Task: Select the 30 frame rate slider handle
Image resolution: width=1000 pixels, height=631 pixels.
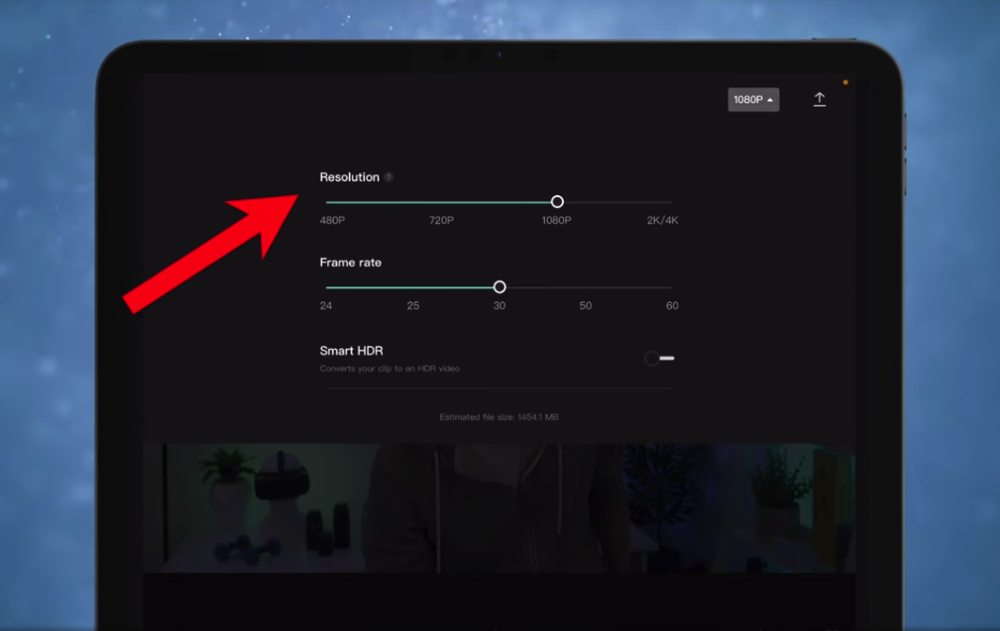Action: 499,287
